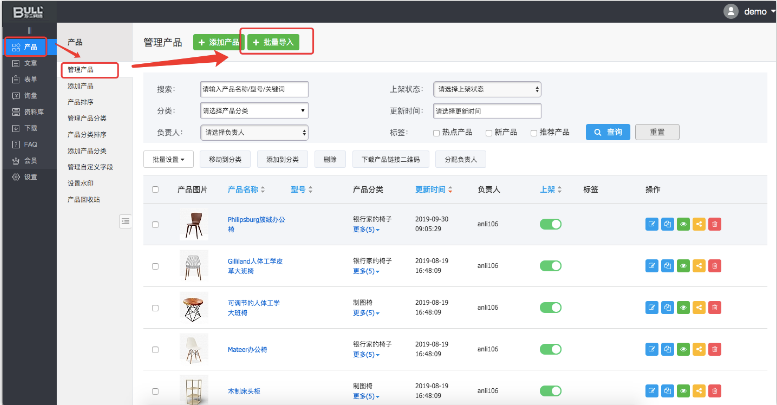Edit the Philipsburg office chair product
This screenshot has height=405, width=777.
pyautogui.click(x=652, y=224)
